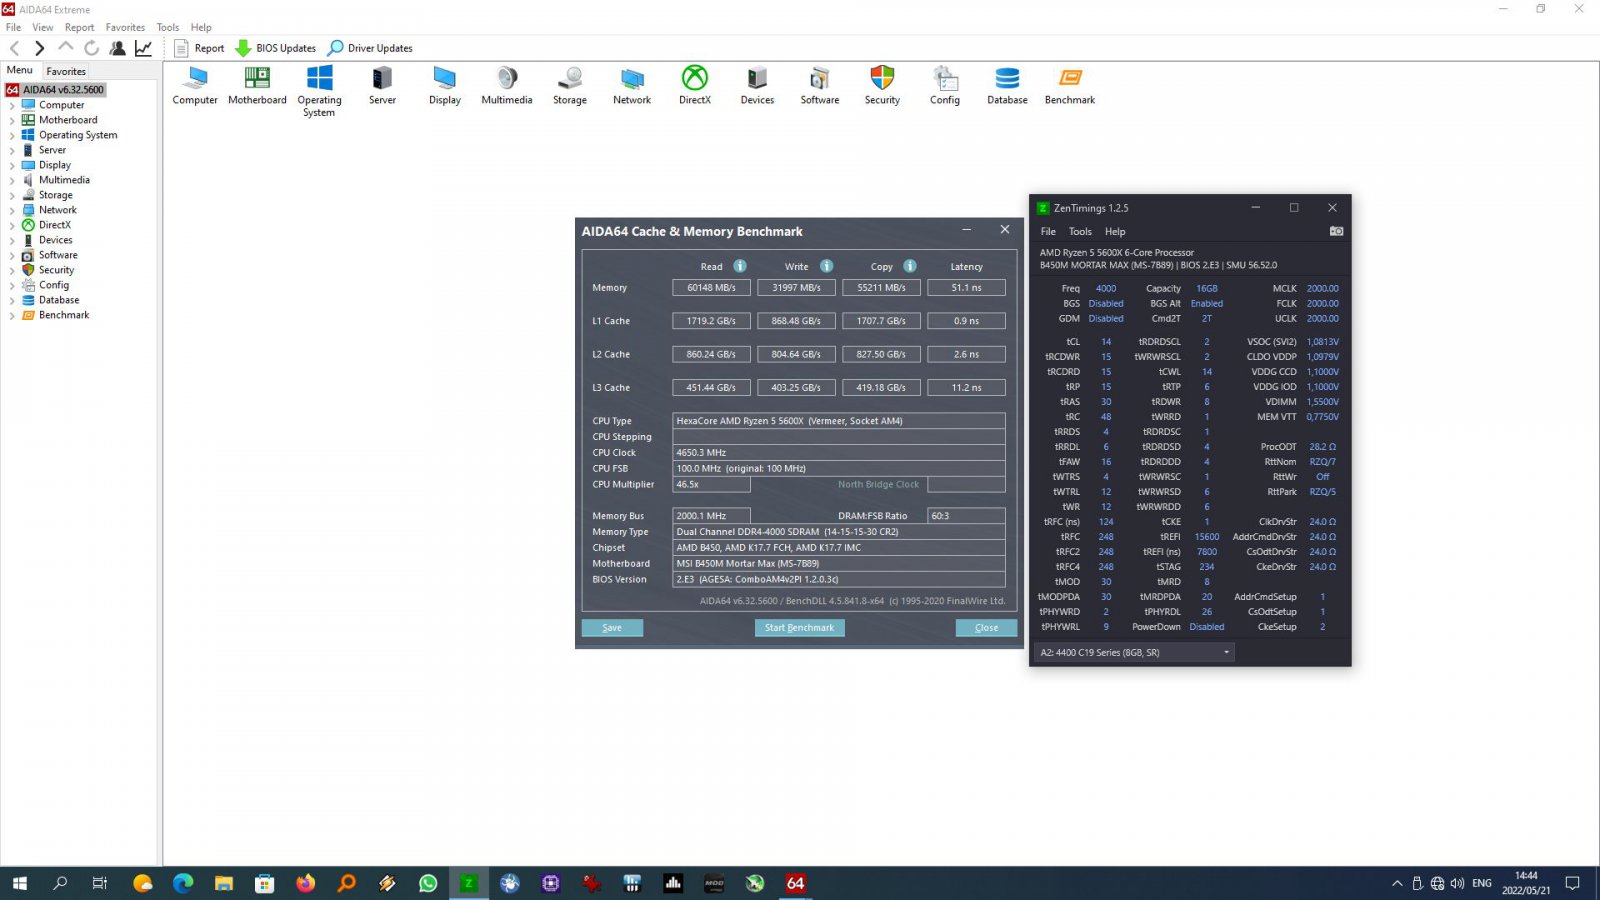Image resolution: width=1600 pixels, height=900 pixels.
Task: Select Network in the sidebar tree
Action: coord(58,210)
